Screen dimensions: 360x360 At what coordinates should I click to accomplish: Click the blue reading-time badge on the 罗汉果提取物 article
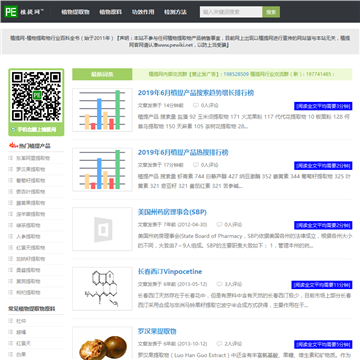coord(323,345)
